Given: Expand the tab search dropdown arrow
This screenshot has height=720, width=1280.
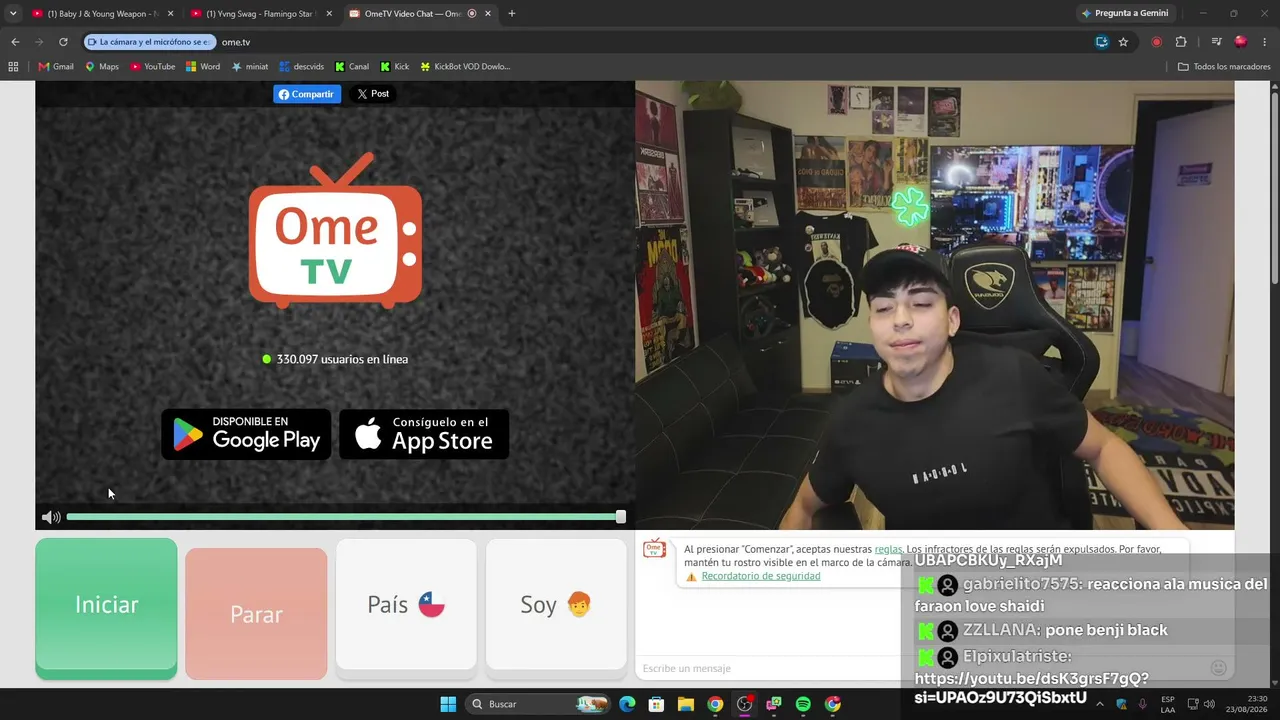Looking at the screenshot, I should [13, 14].
